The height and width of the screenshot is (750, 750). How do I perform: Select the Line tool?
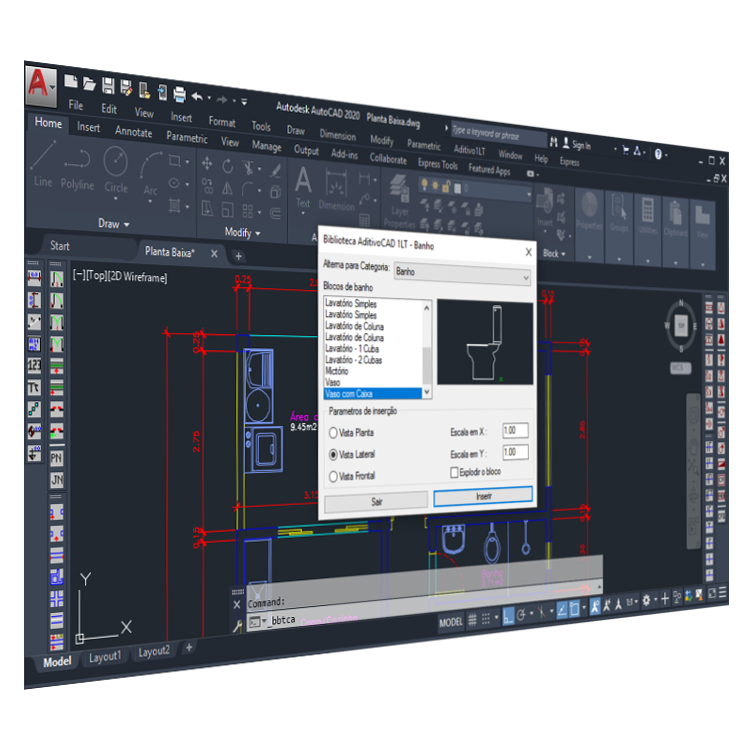coord(43,165)
